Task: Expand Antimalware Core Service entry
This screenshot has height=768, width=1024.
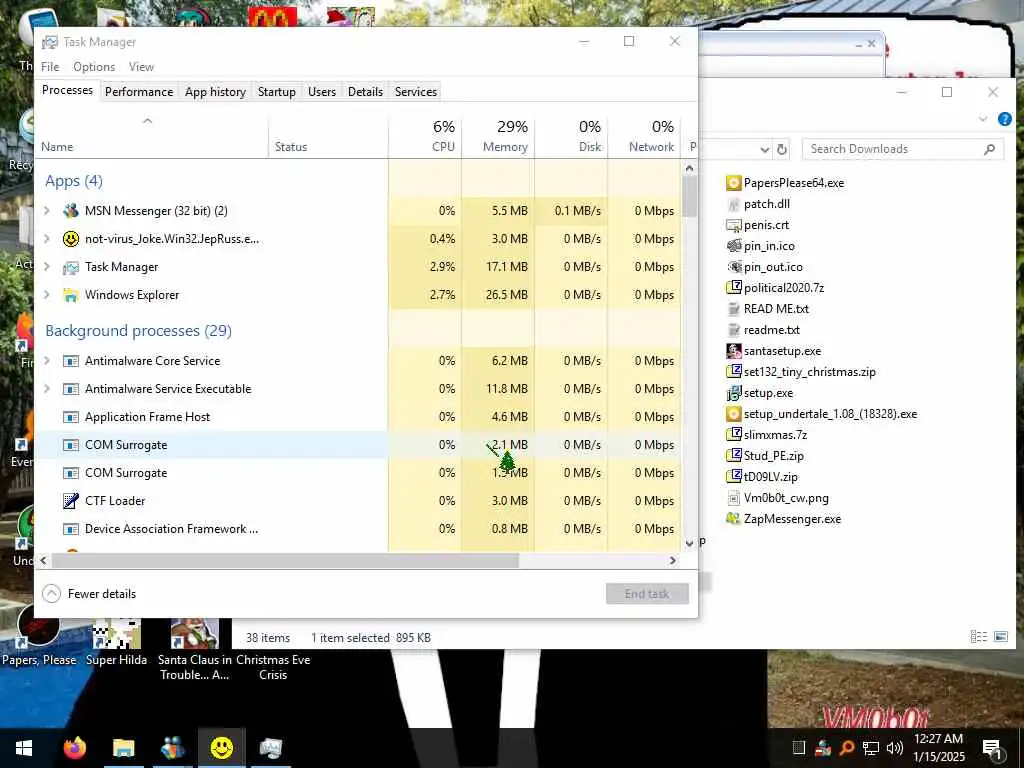Action: point(47,361)
